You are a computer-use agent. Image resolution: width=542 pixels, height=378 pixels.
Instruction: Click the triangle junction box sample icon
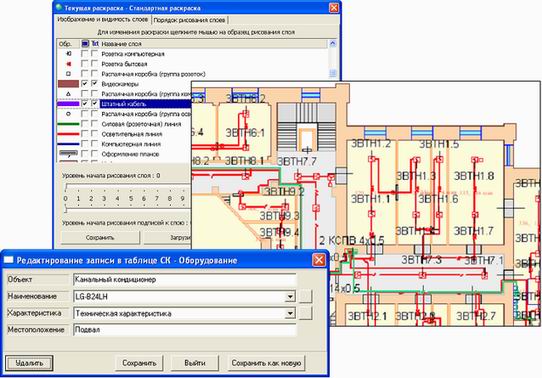click(x=68, y=94)
